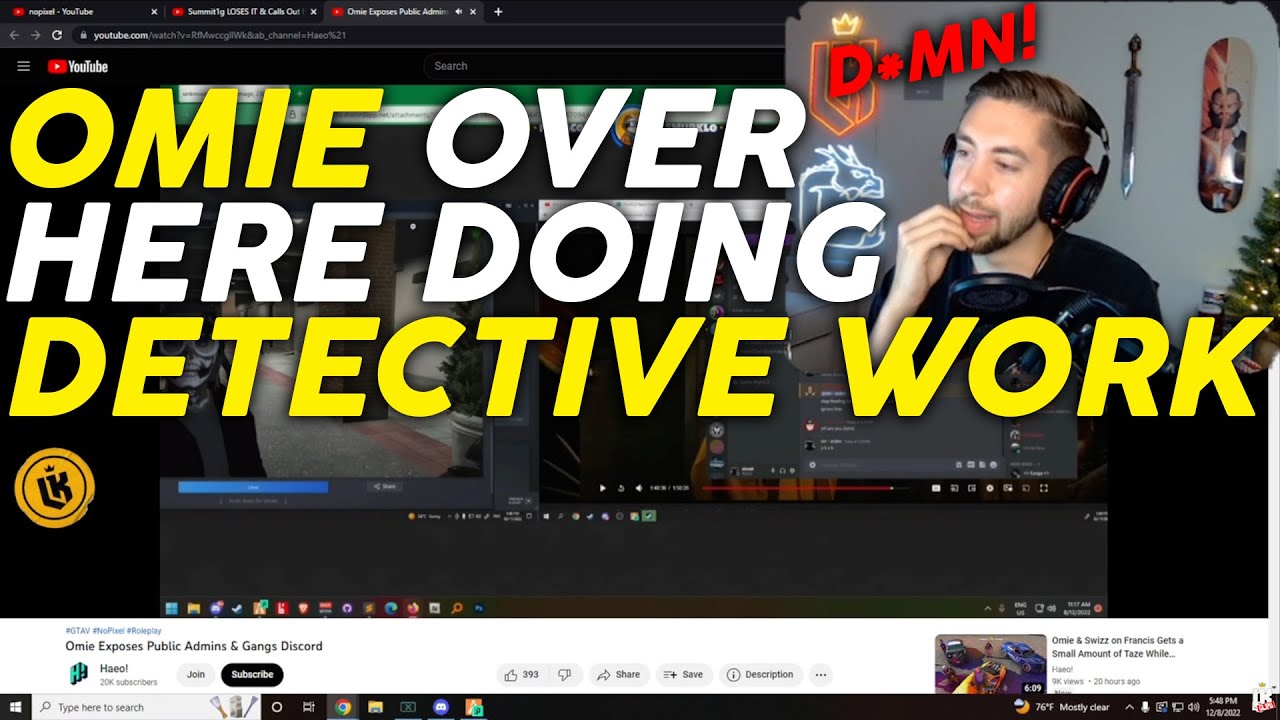Open Omie & Swizz on Francis thumbnail
The height and width of the screenshot is (720, 1280).
tap(991, 664)
